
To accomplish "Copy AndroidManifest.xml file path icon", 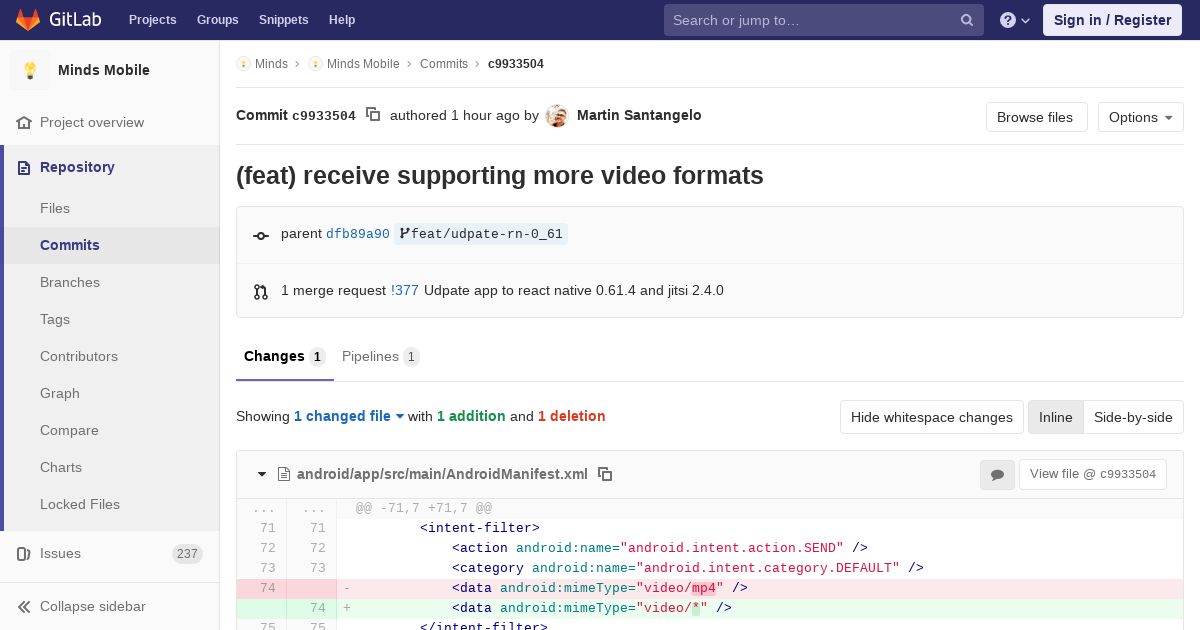I will (x=605, y=474).
